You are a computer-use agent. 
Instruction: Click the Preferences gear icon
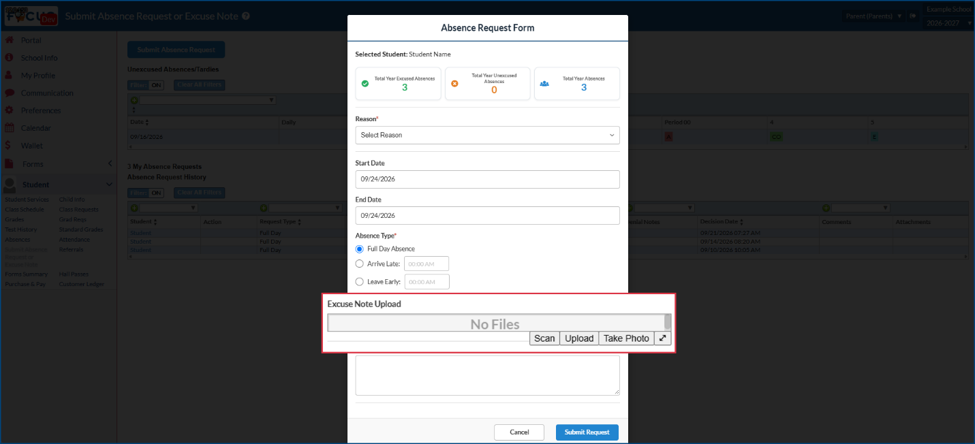tap(9, 110)
